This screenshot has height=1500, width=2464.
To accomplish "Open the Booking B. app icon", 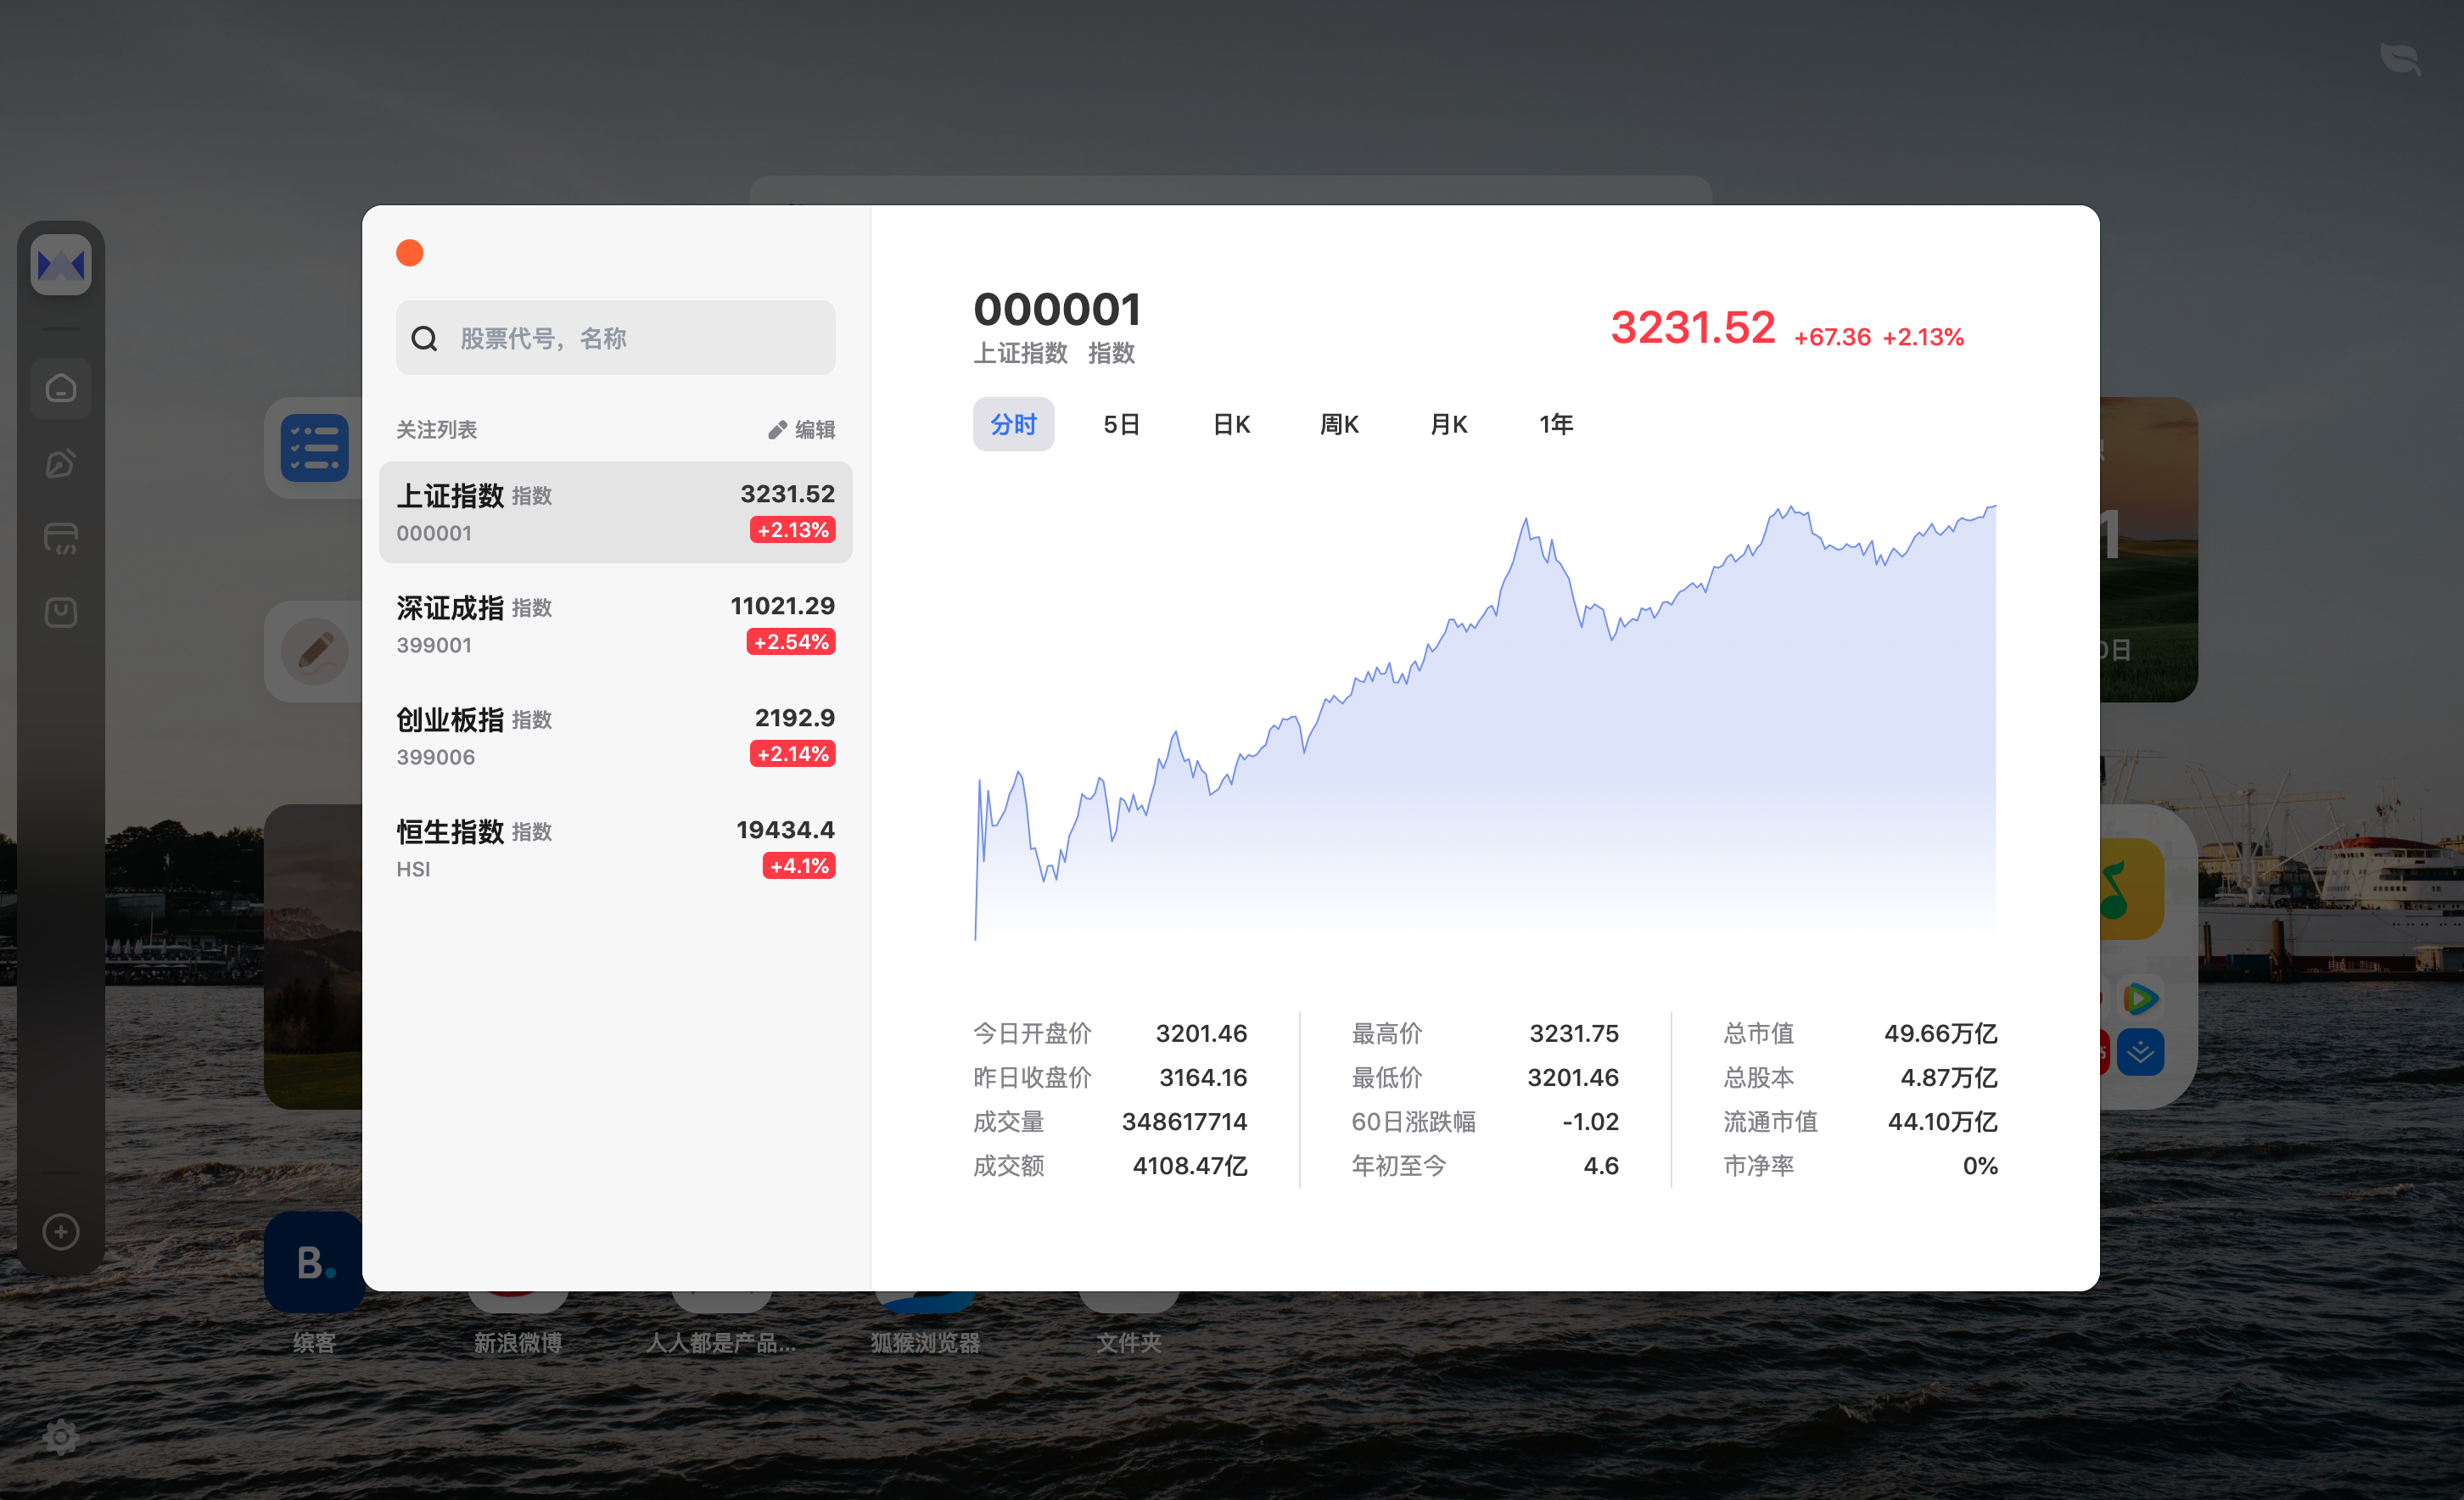I will tap(315, 1262).
